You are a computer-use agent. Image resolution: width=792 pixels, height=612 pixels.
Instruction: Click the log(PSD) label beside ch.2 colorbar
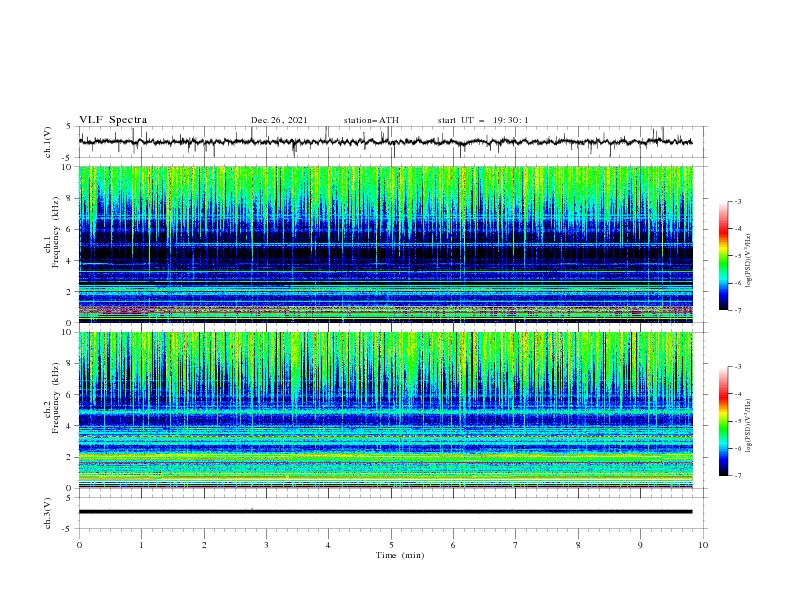748,426
